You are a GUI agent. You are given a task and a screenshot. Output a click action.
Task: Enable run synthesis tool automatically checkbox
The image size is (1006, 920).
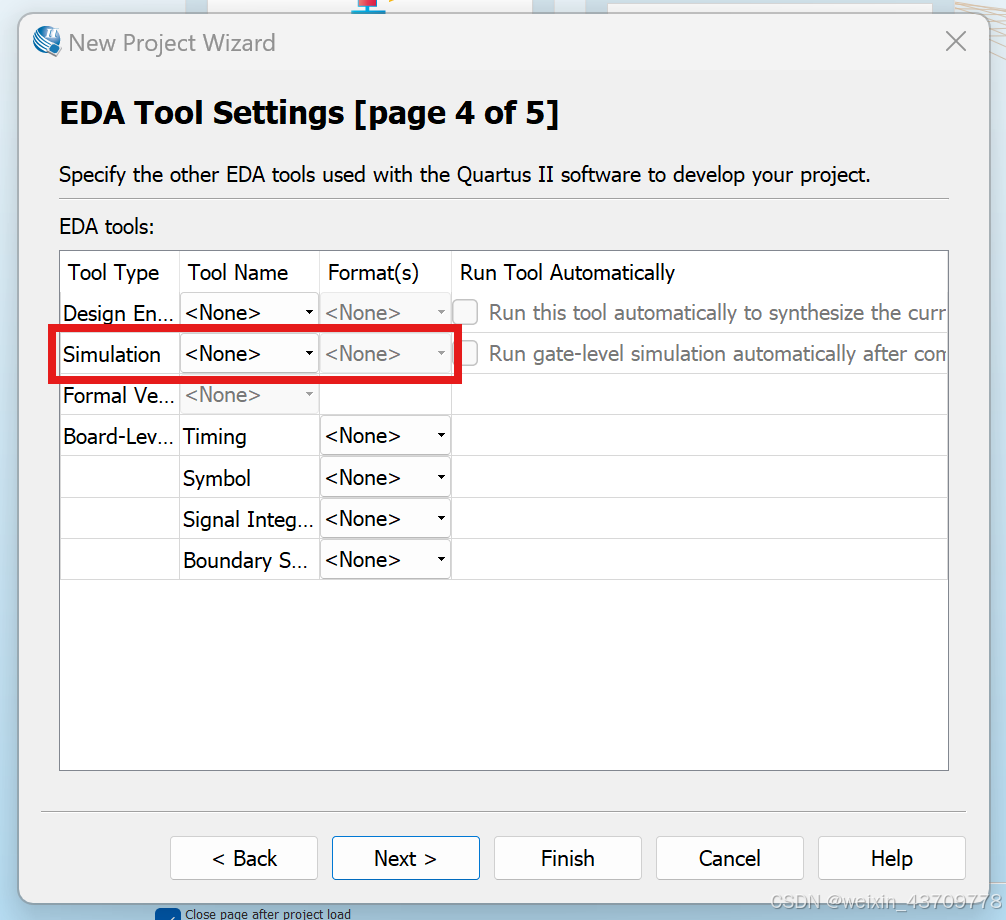tap(465, 312)
